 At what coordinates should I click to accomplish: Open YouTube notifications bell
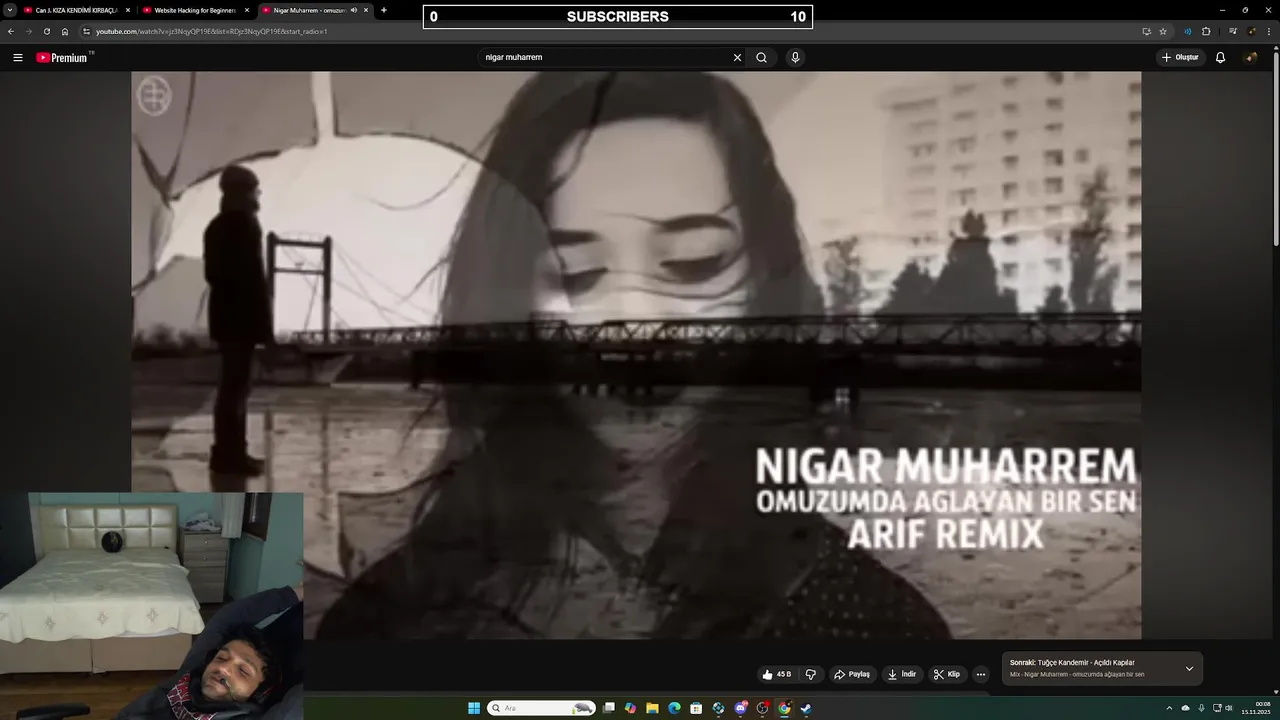pos(1220,58)
